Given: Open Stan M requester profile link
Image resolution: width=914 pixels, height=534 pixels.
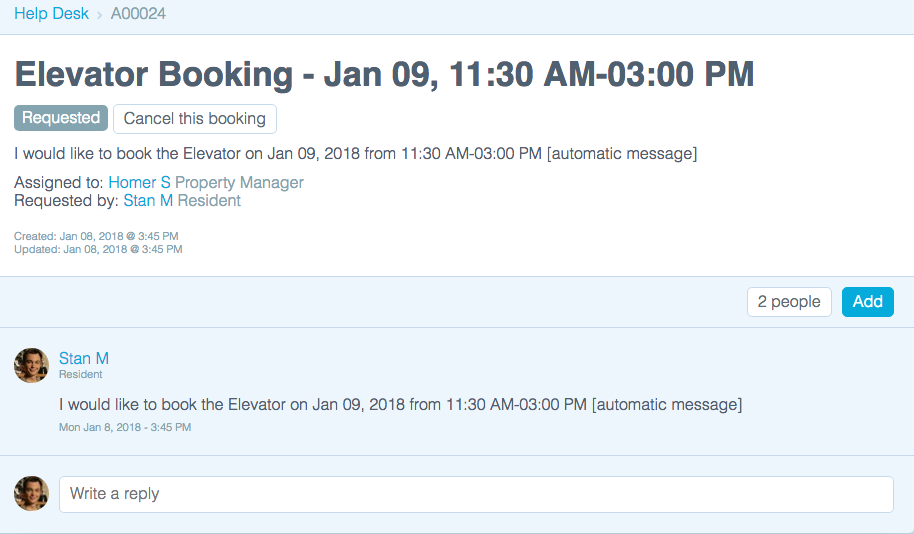Looking at the screenshot, I should [x=148, y=201].
